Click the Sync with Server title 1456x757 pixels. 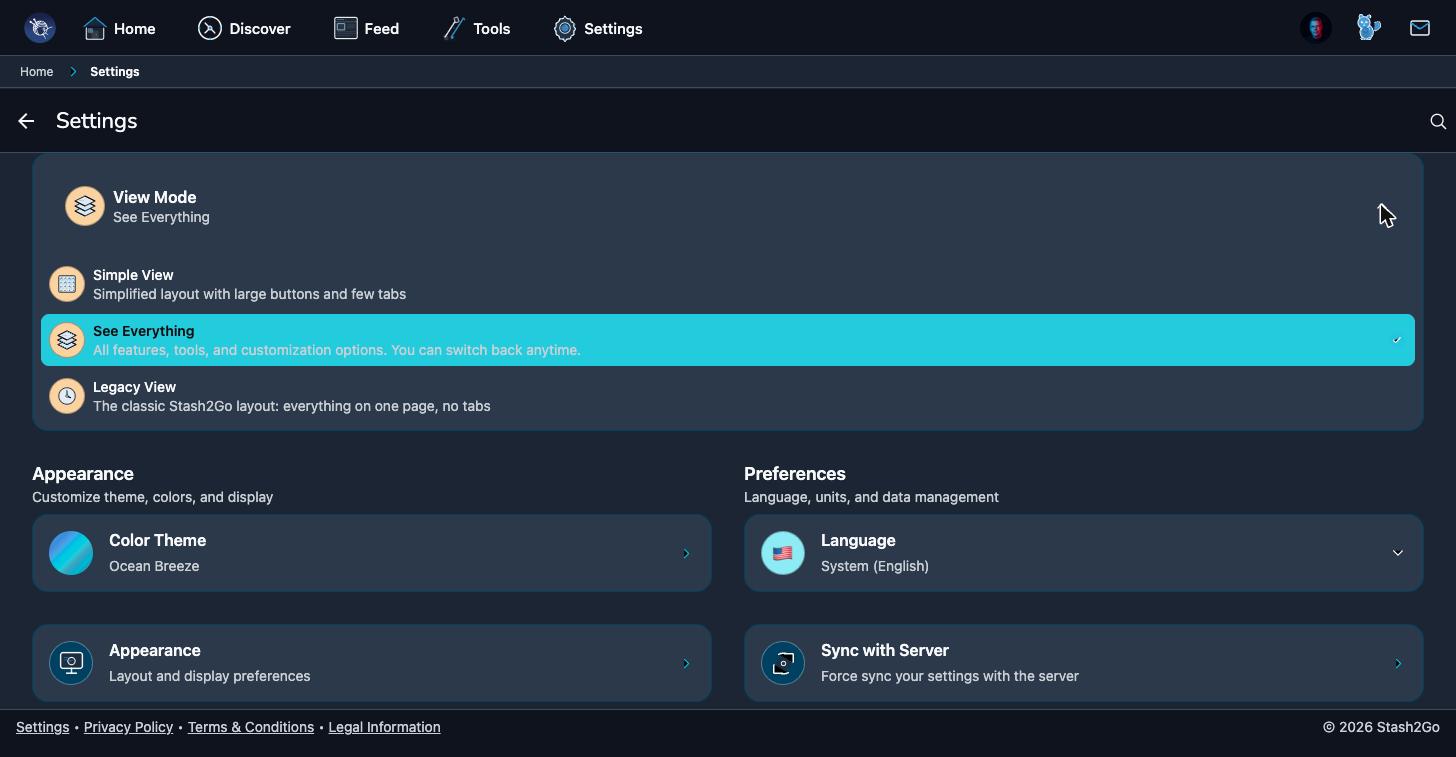[885, 650]
